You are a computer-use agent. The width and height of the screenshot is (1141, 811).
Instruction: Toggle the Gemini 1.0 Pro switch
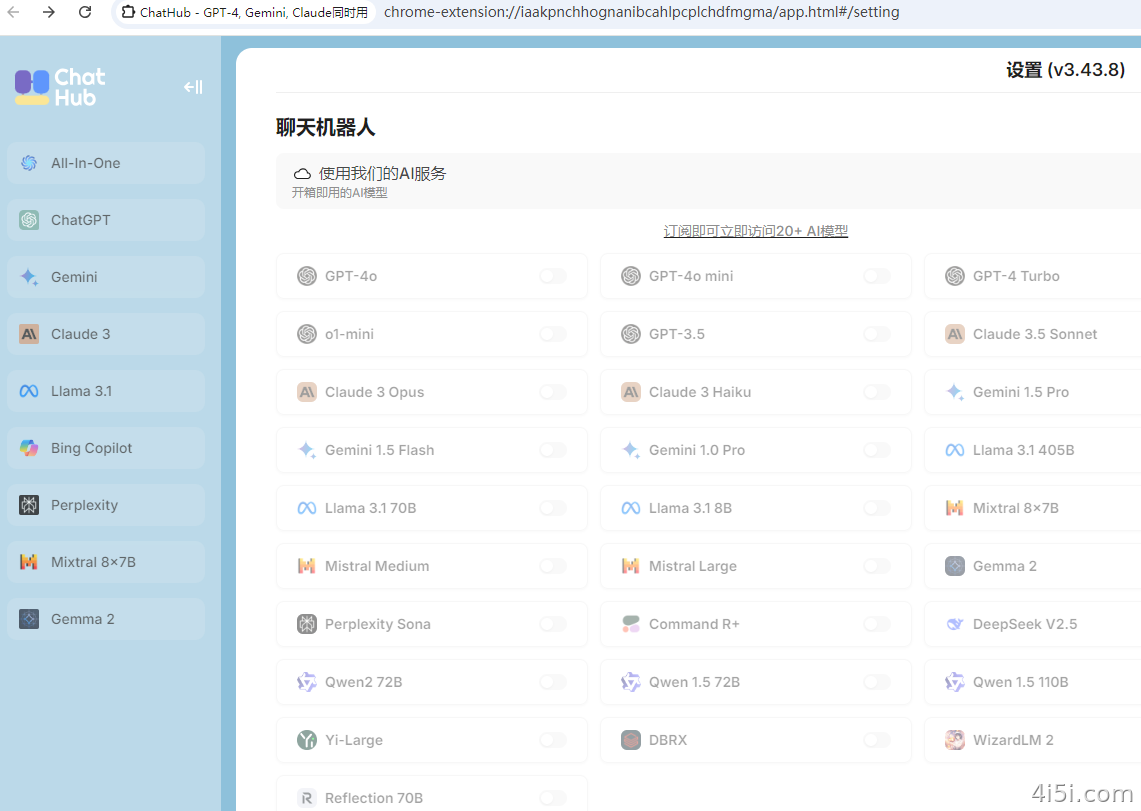pos(877,450)
